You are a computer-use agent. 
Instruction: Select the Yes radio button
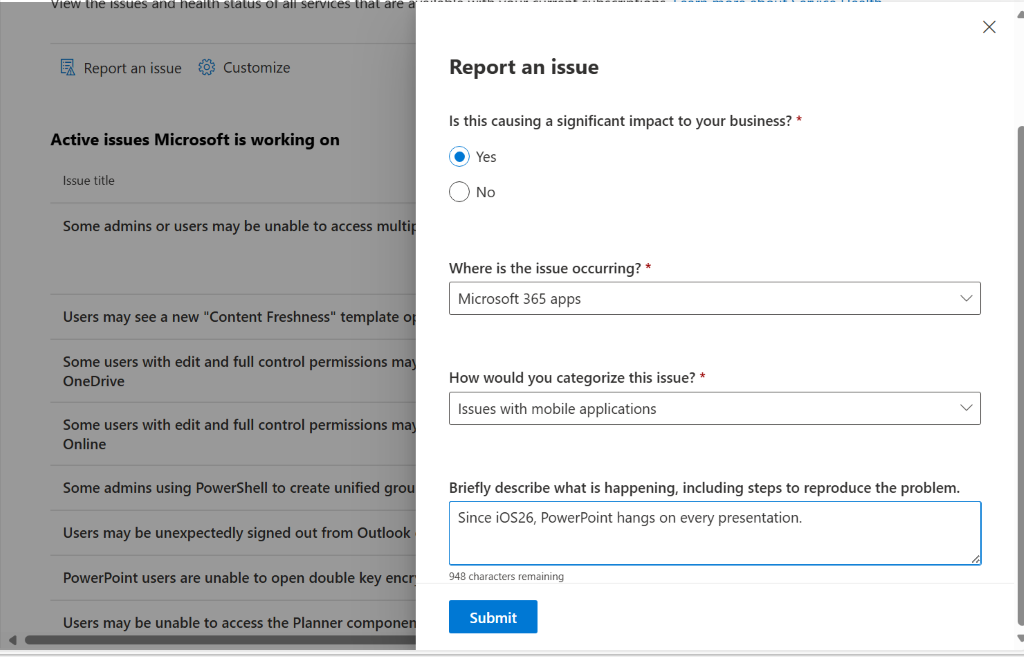(x=459, y=157)
